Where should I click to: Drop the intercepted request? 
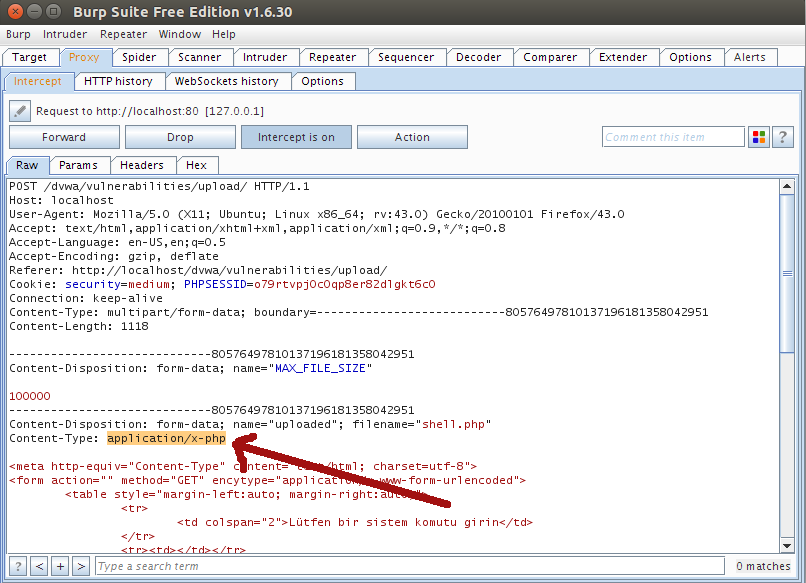pos(180,137)
